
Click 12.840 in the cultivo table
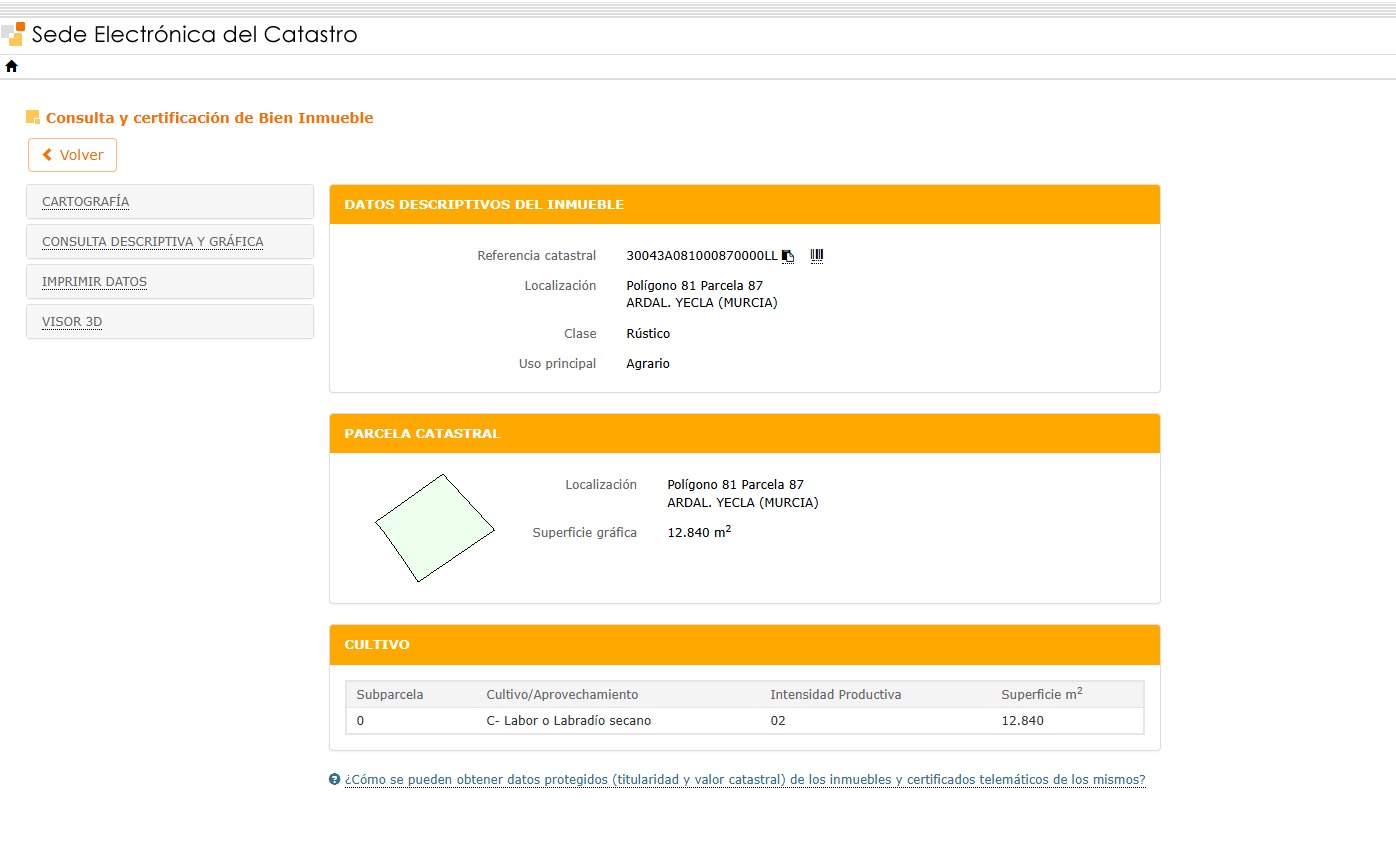coord(1022,720)
